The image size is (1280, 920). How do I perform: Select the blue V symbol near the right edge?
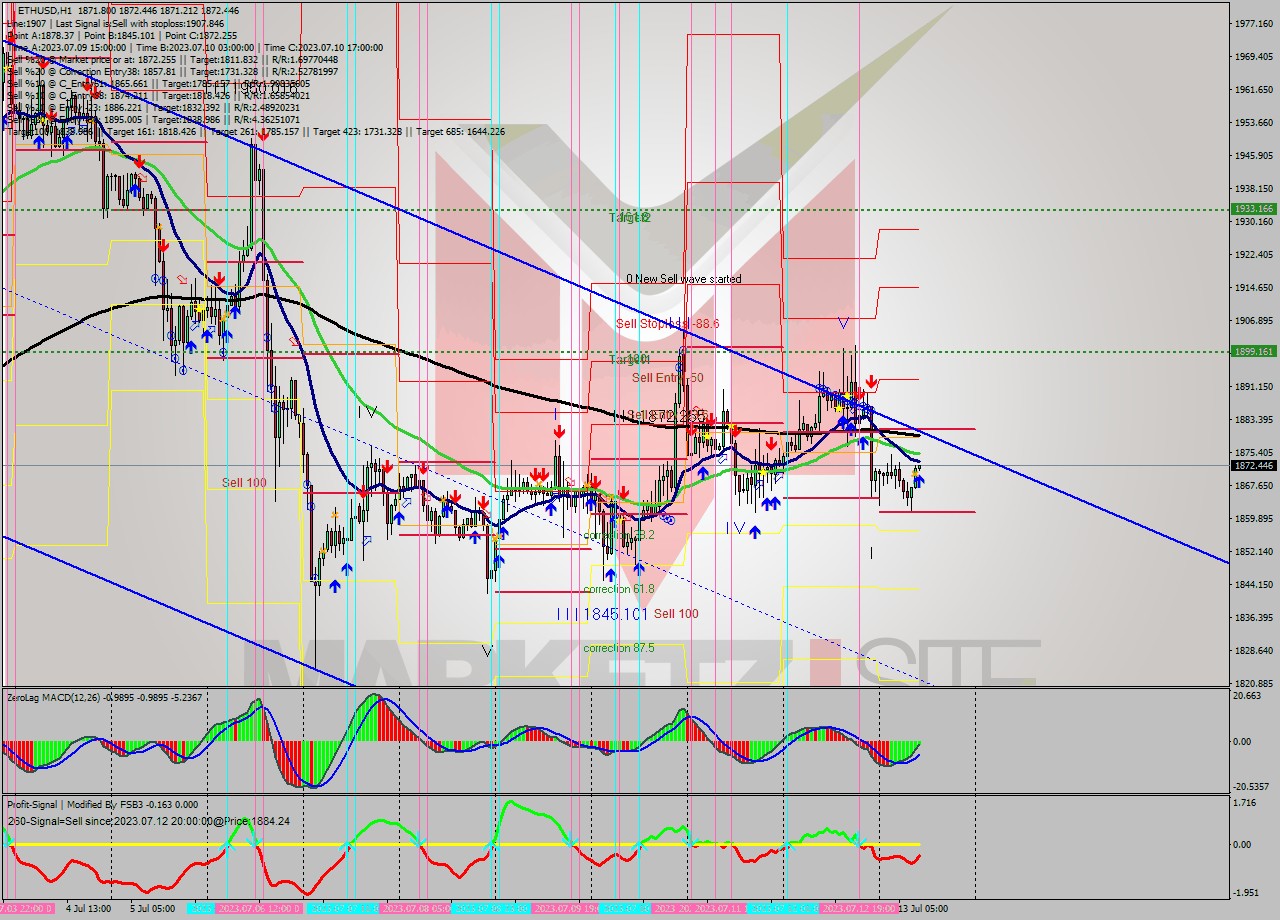click(x=843, y=323)
